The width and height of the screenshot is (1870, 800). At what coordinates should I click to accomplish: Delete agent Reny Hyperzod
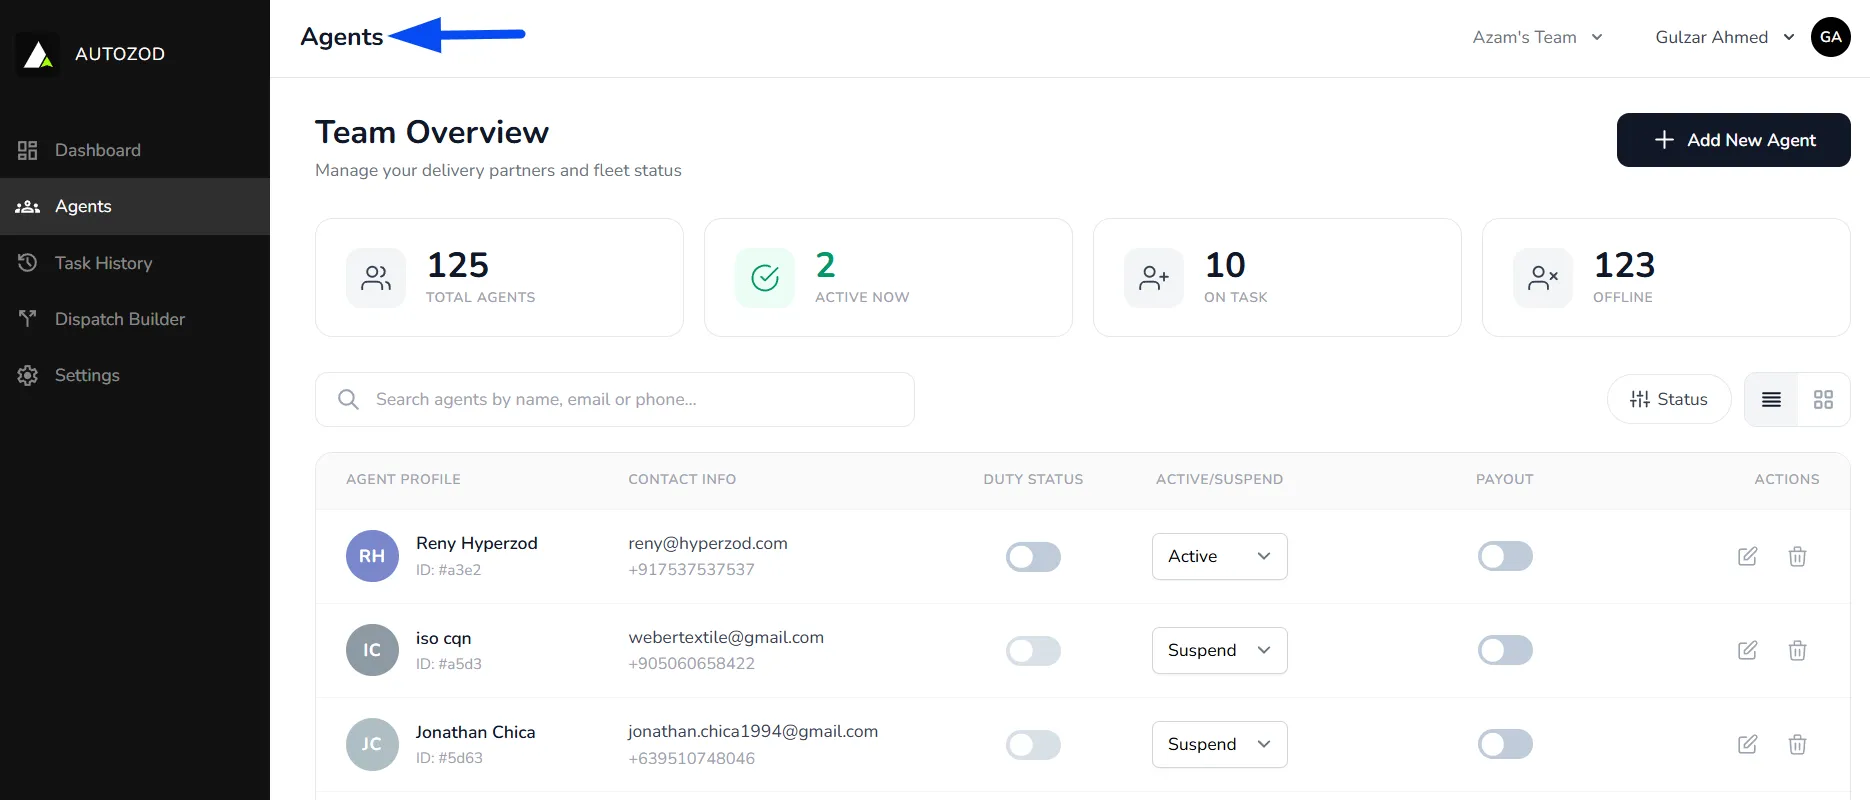click(x=1797, y=556)
